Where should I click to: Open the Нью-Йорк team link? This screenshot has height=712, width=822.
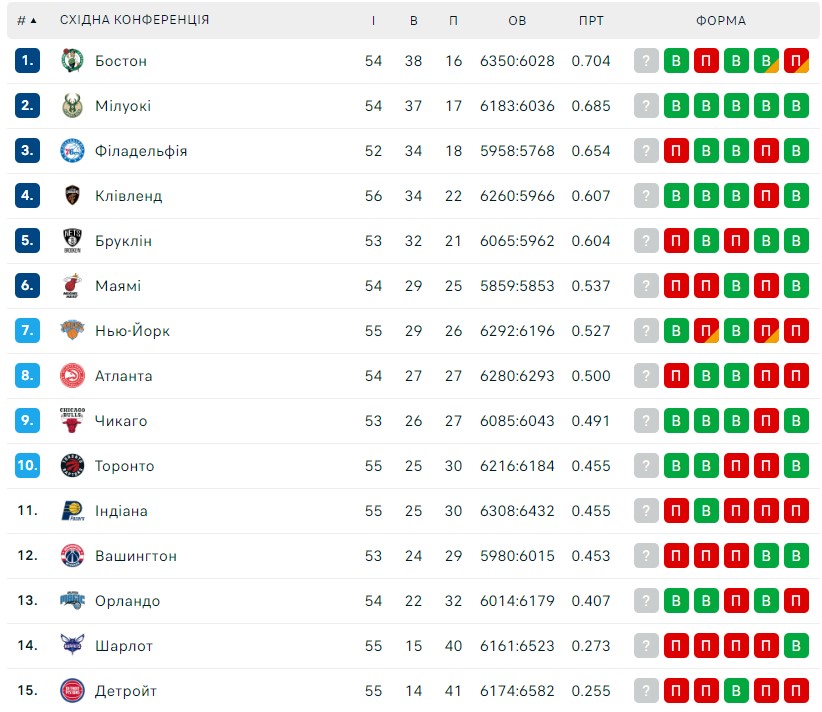click(132, 331)
